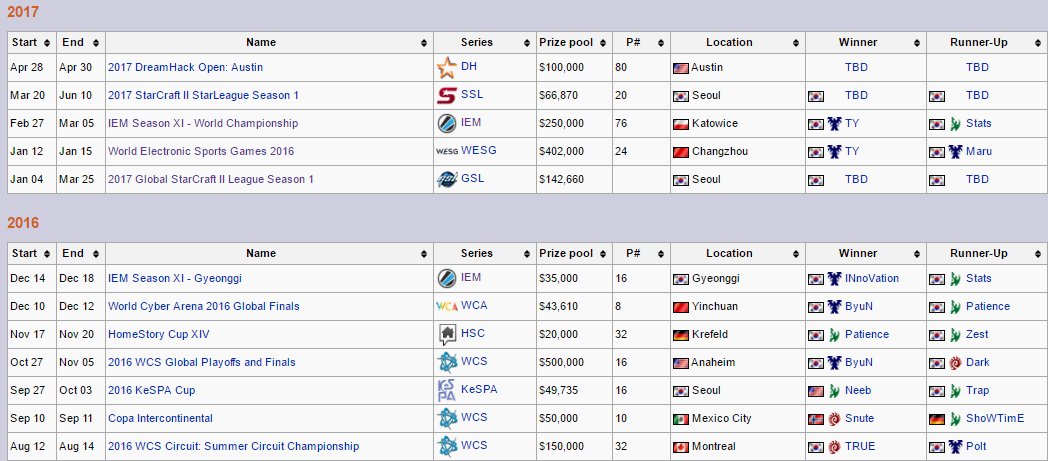1048x461 pixels.
Task: Open 2016 WCS Circuit: Summer Circuit Championship
Action: 233,446
